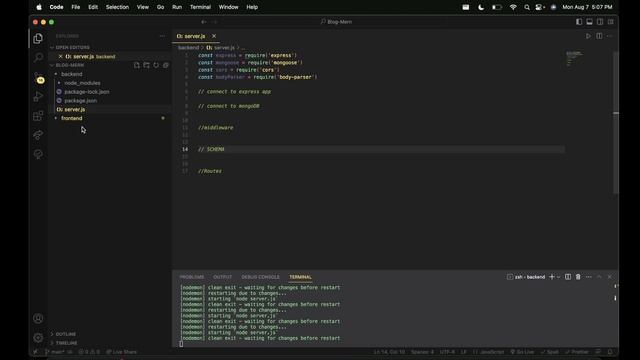Close the terminal panel

click(x=610, y=277)
